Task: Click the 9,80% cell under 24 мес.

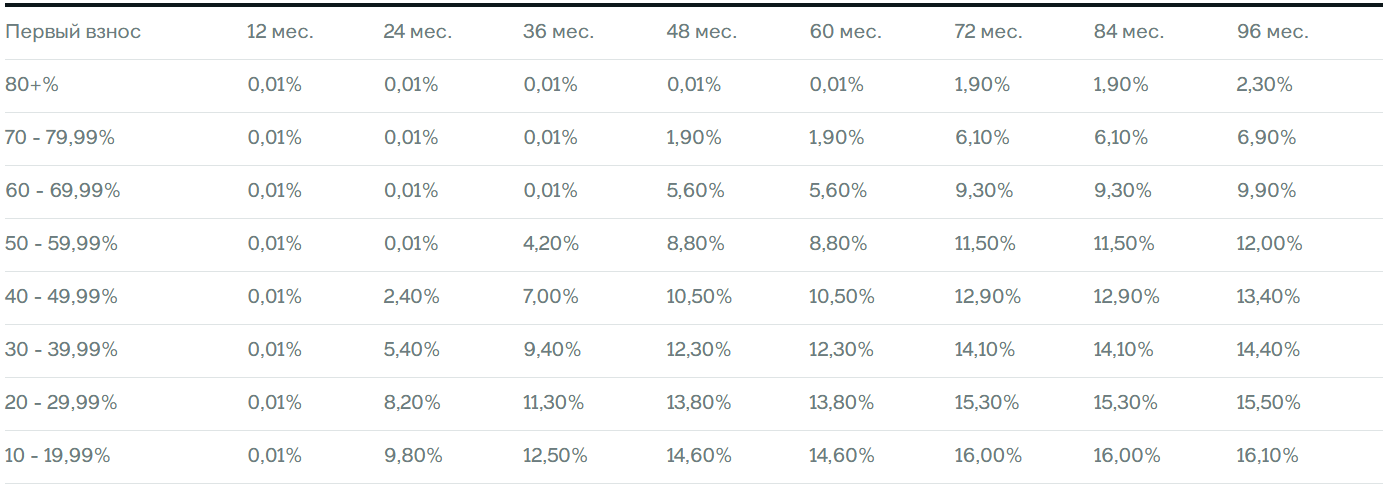Action: [412, 456]
